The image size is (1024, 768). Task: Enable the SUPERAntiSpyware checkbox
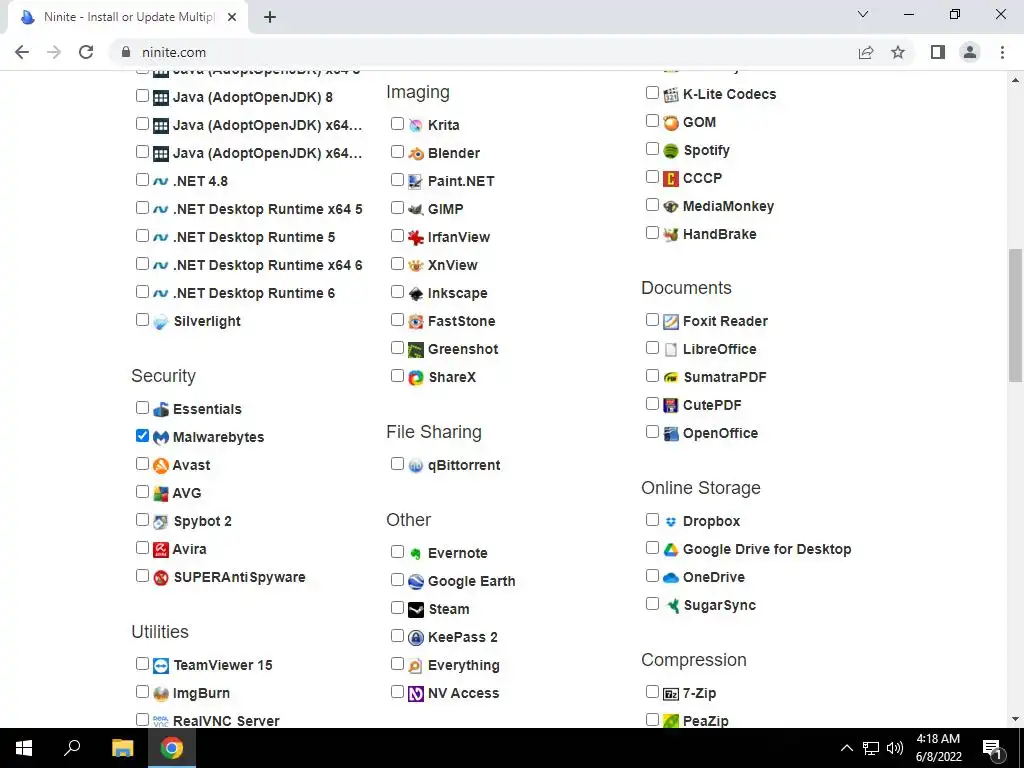coord(142,575)
